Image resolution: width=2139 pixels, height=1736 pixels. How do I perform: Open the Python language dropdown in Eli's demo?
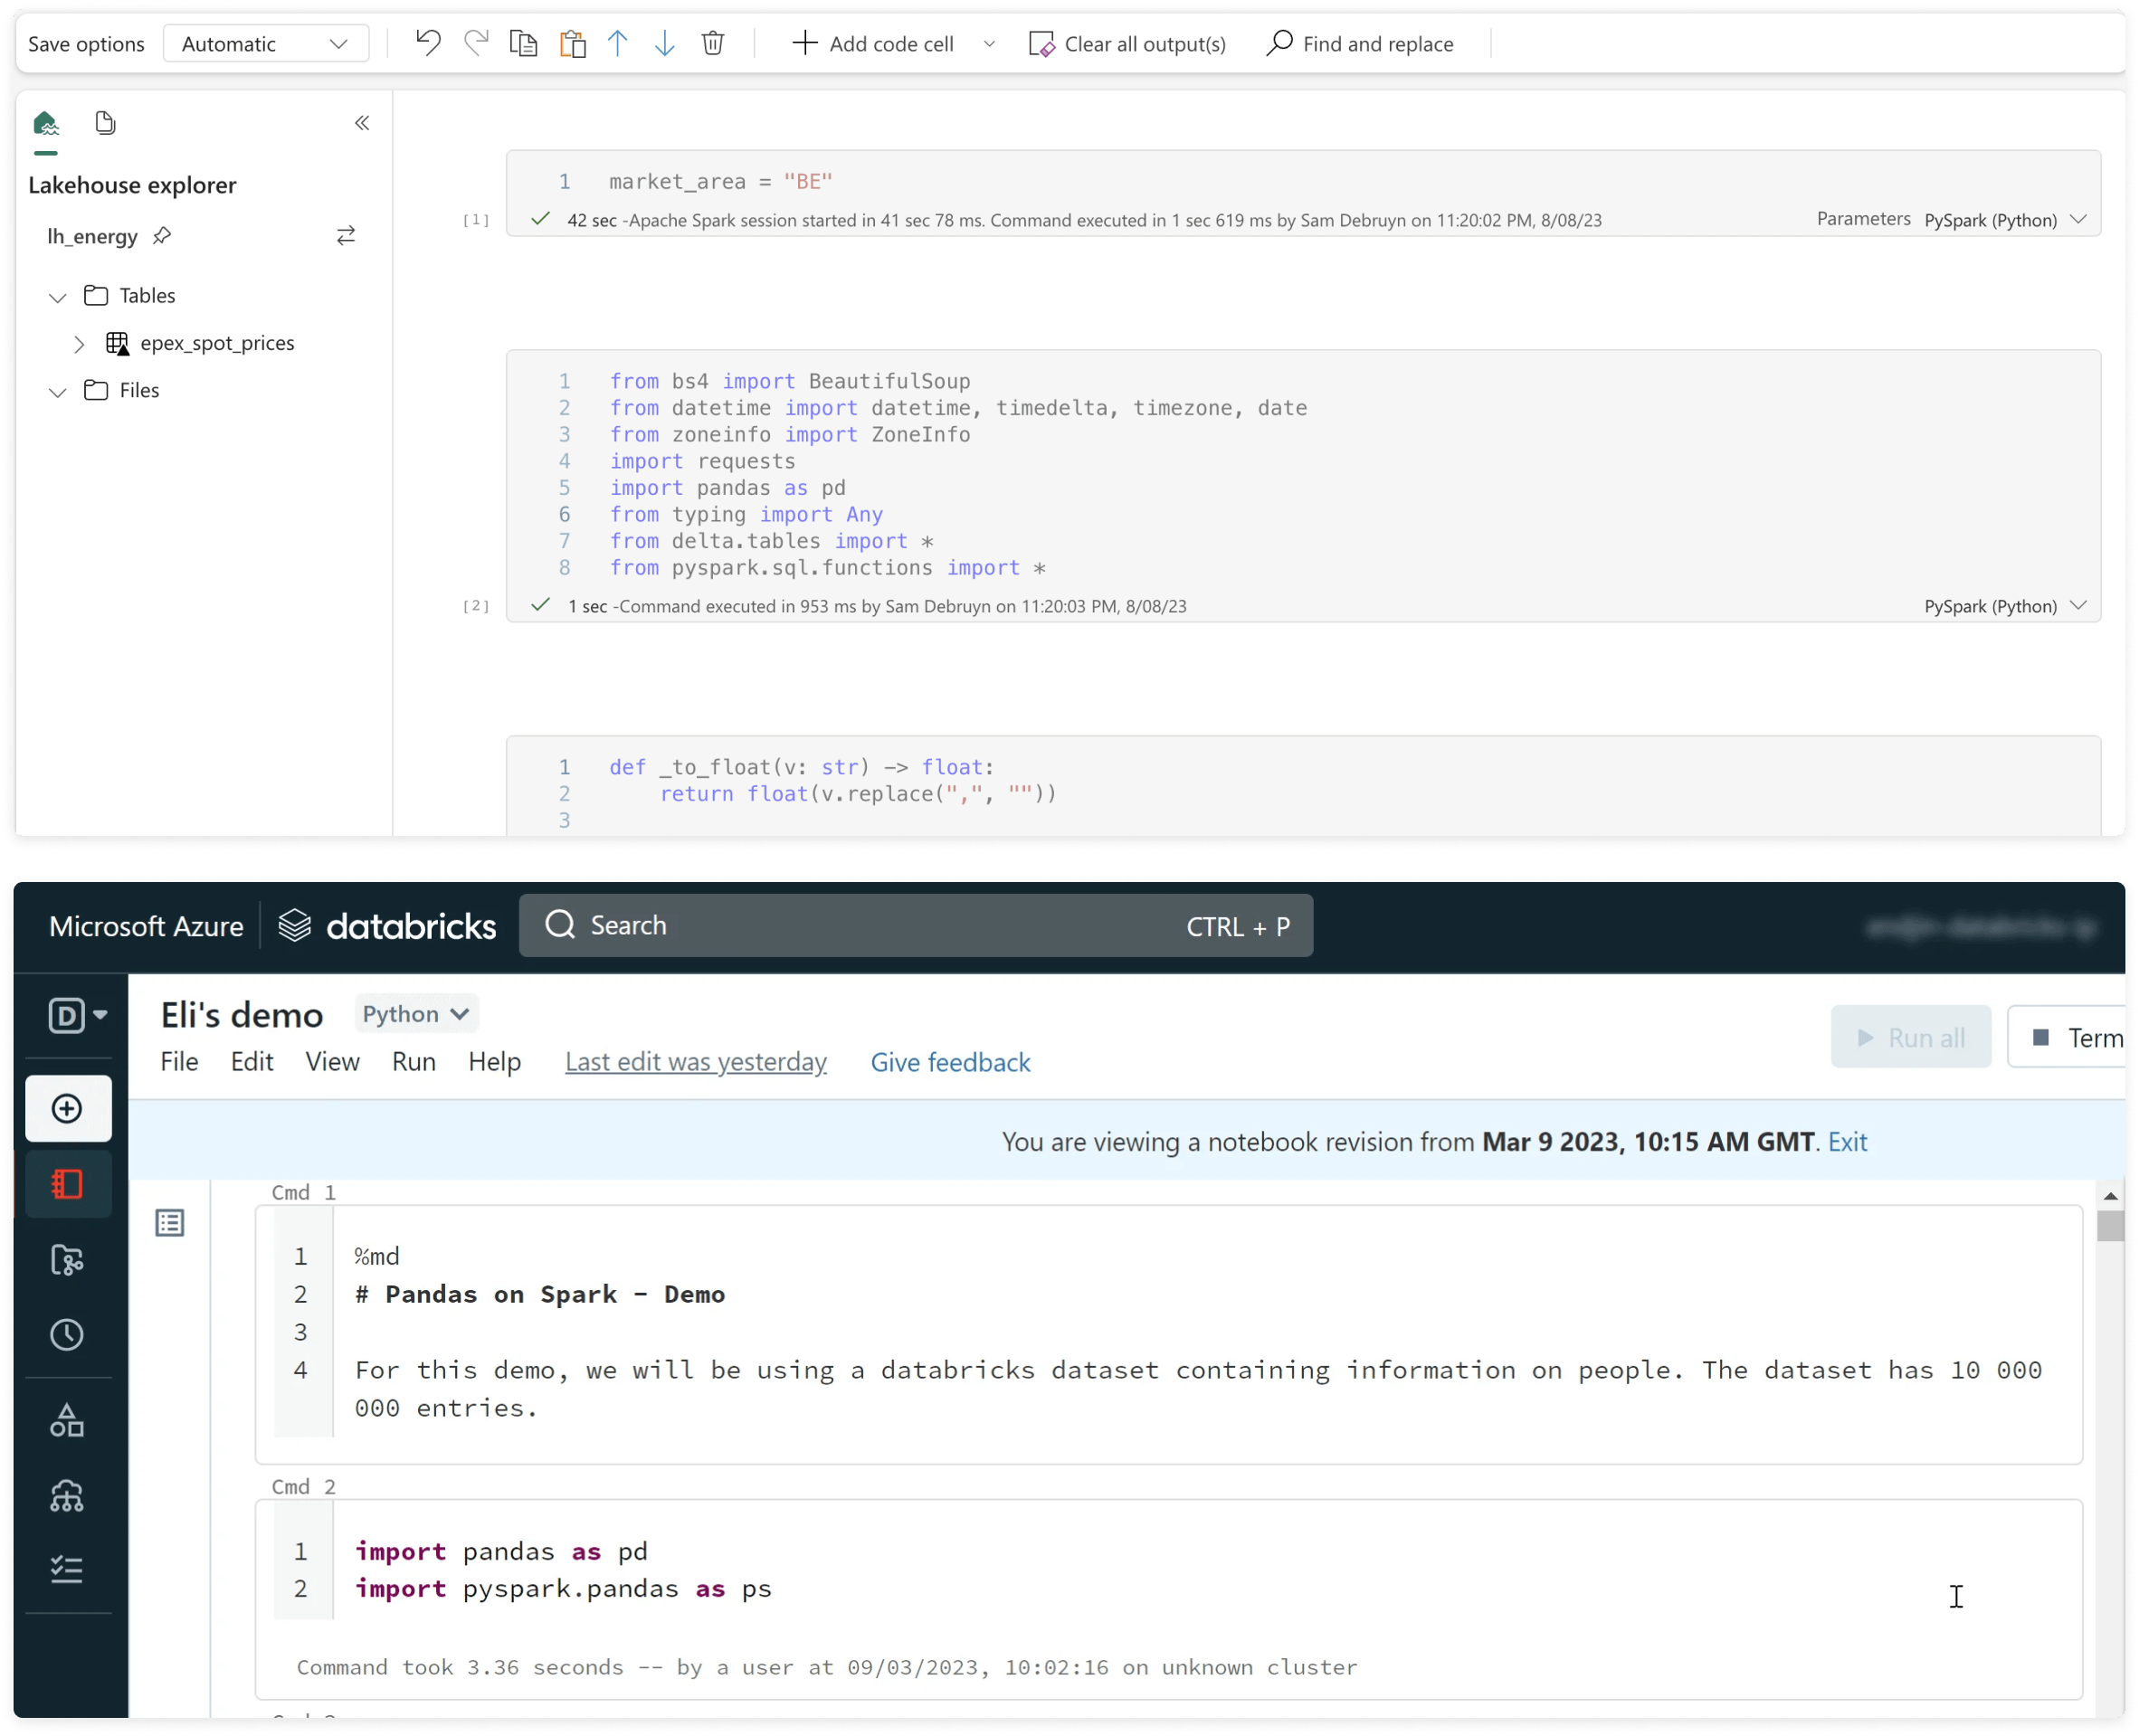pyautogui.click(x=416, y=1013)
